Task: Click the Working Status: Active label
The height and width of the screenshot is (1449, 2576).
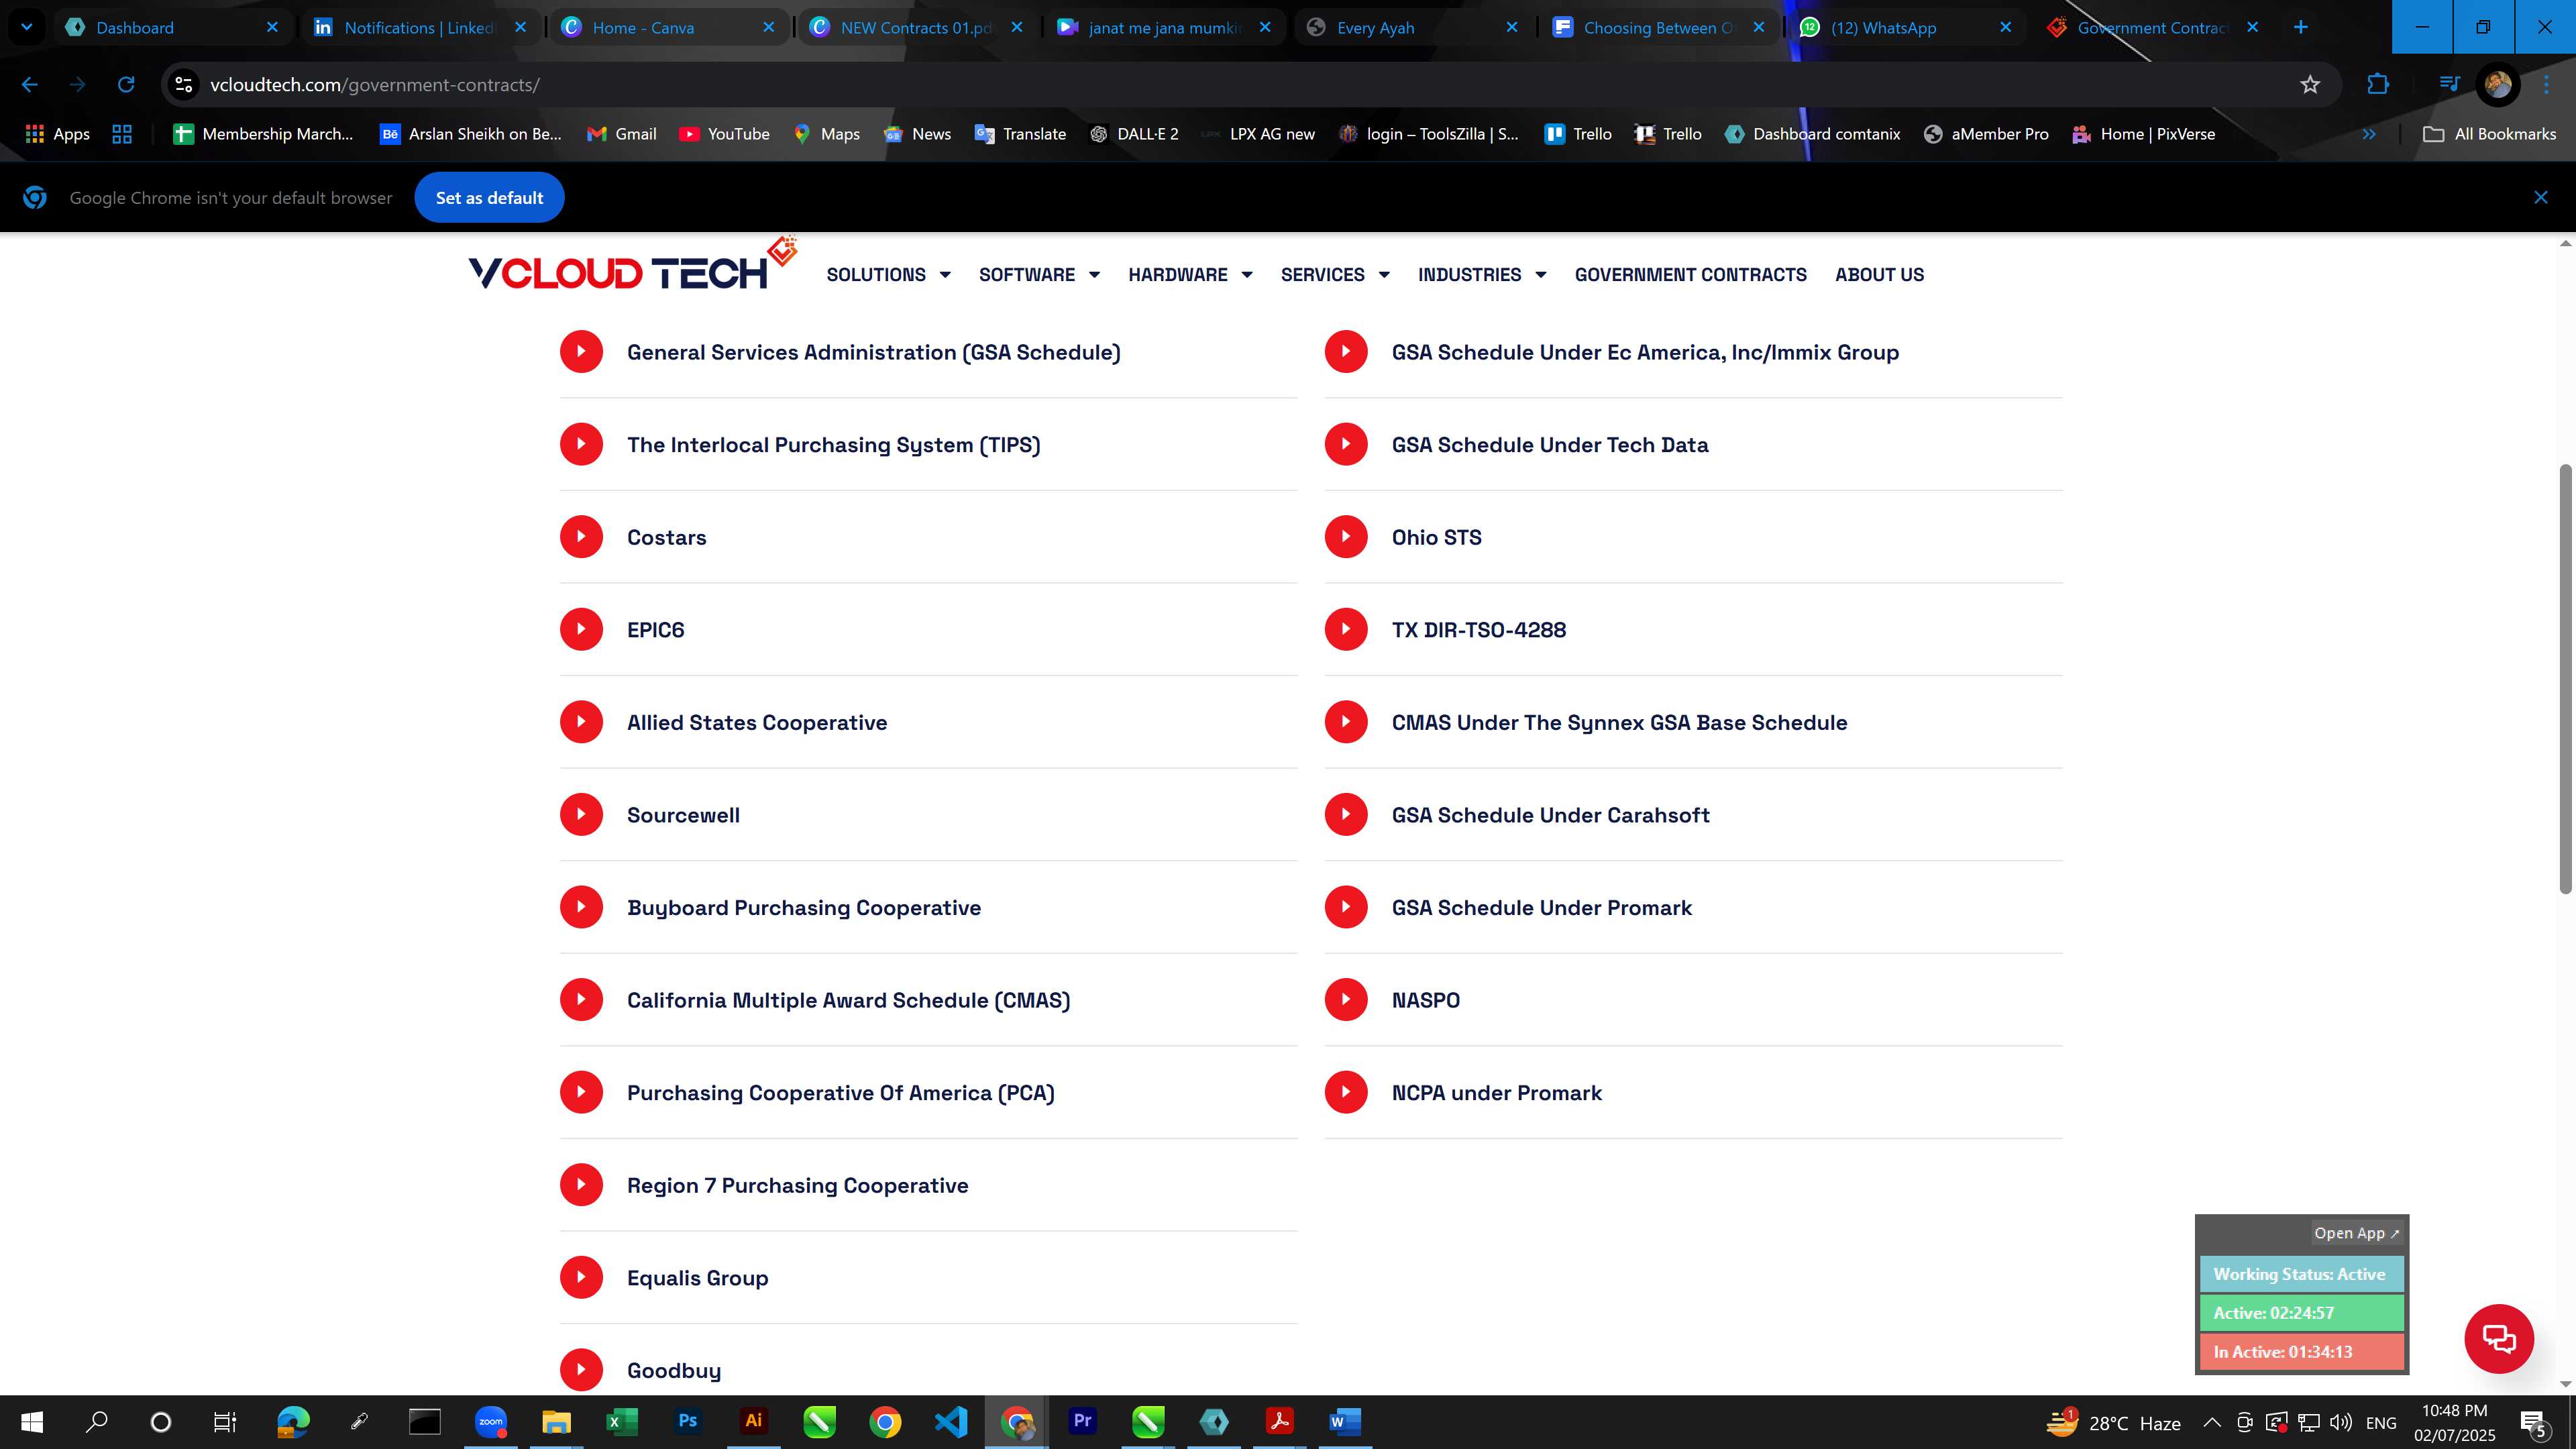Action: click(2300, 1274)
